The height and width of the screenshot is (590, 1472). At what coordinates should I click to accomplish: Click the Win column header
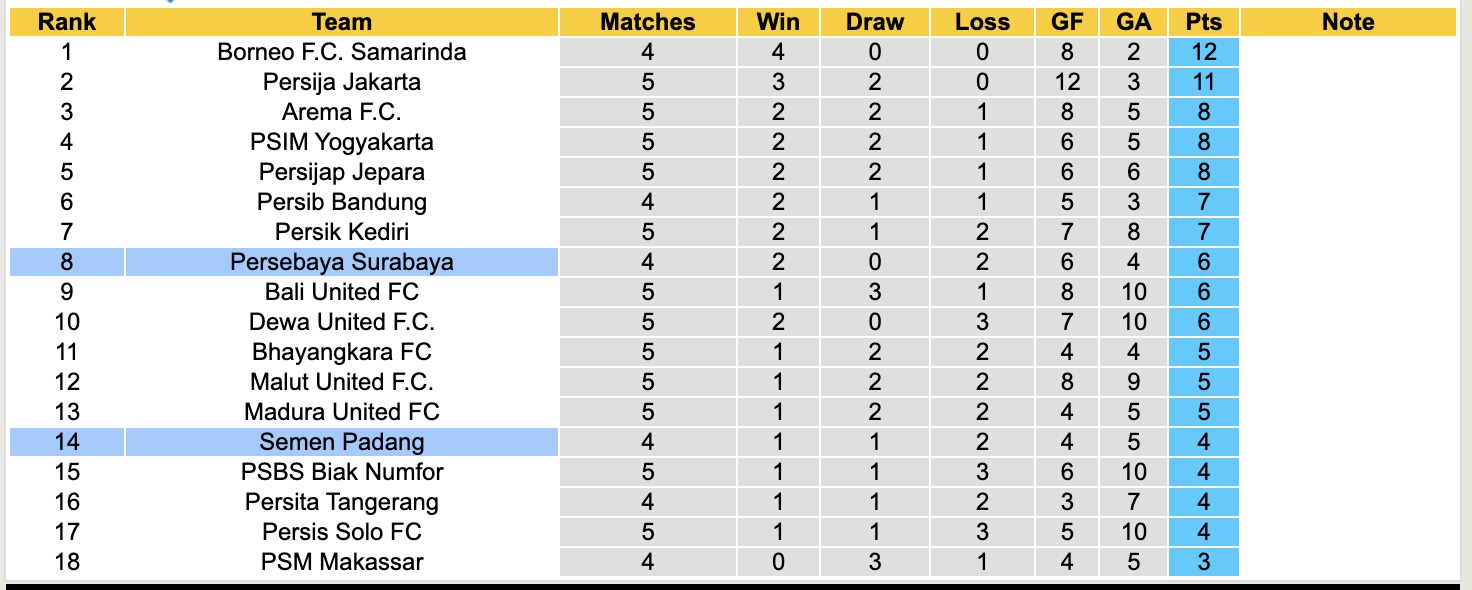tap(778, 22)
